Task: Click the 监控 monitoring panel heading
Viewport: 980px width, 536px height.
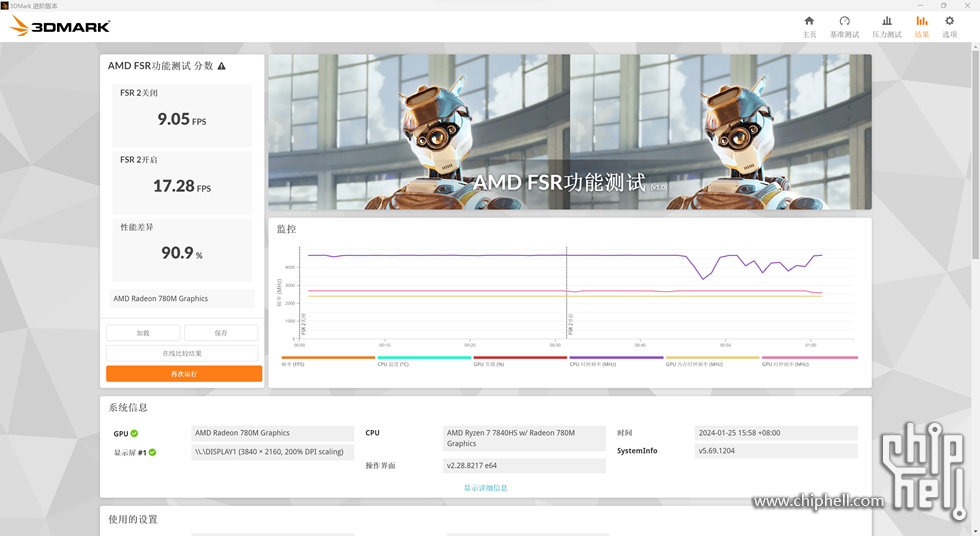Action: [286, 229]
